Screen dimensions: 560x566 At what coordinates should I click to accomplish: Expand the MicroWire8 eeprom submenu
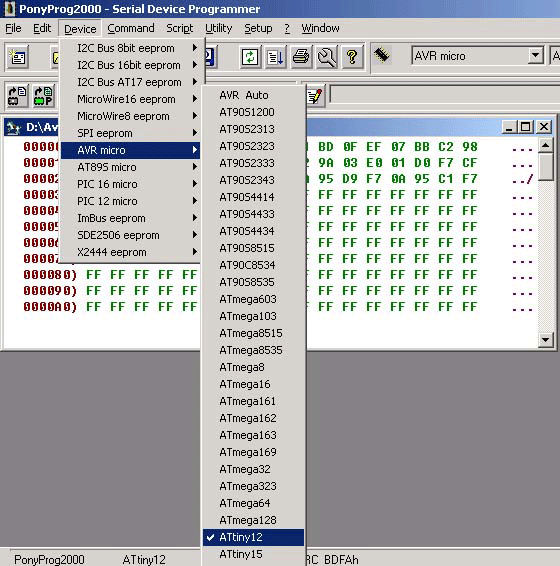[x=130, y=116]
